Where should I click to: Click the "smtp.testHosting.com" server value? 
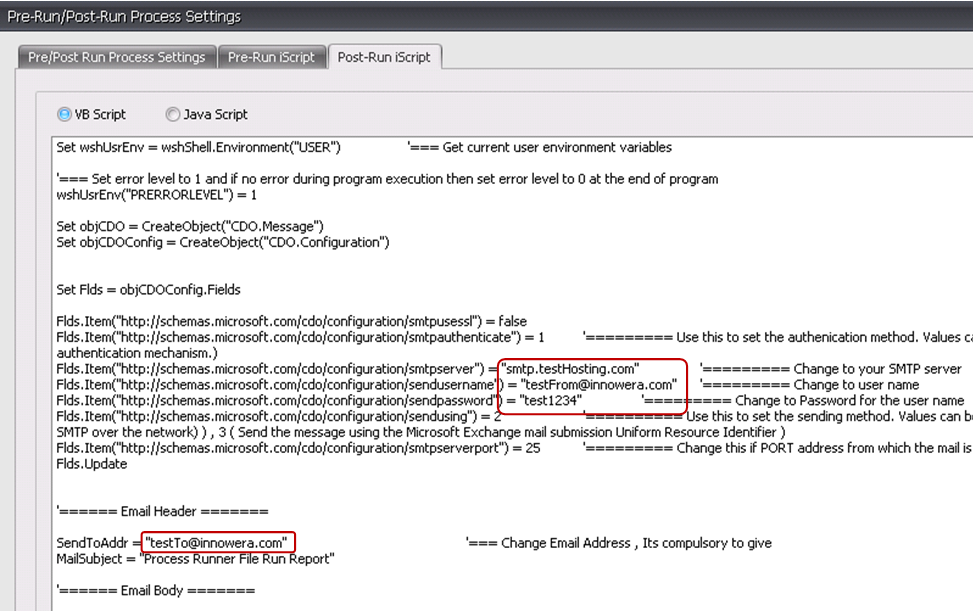571,369
